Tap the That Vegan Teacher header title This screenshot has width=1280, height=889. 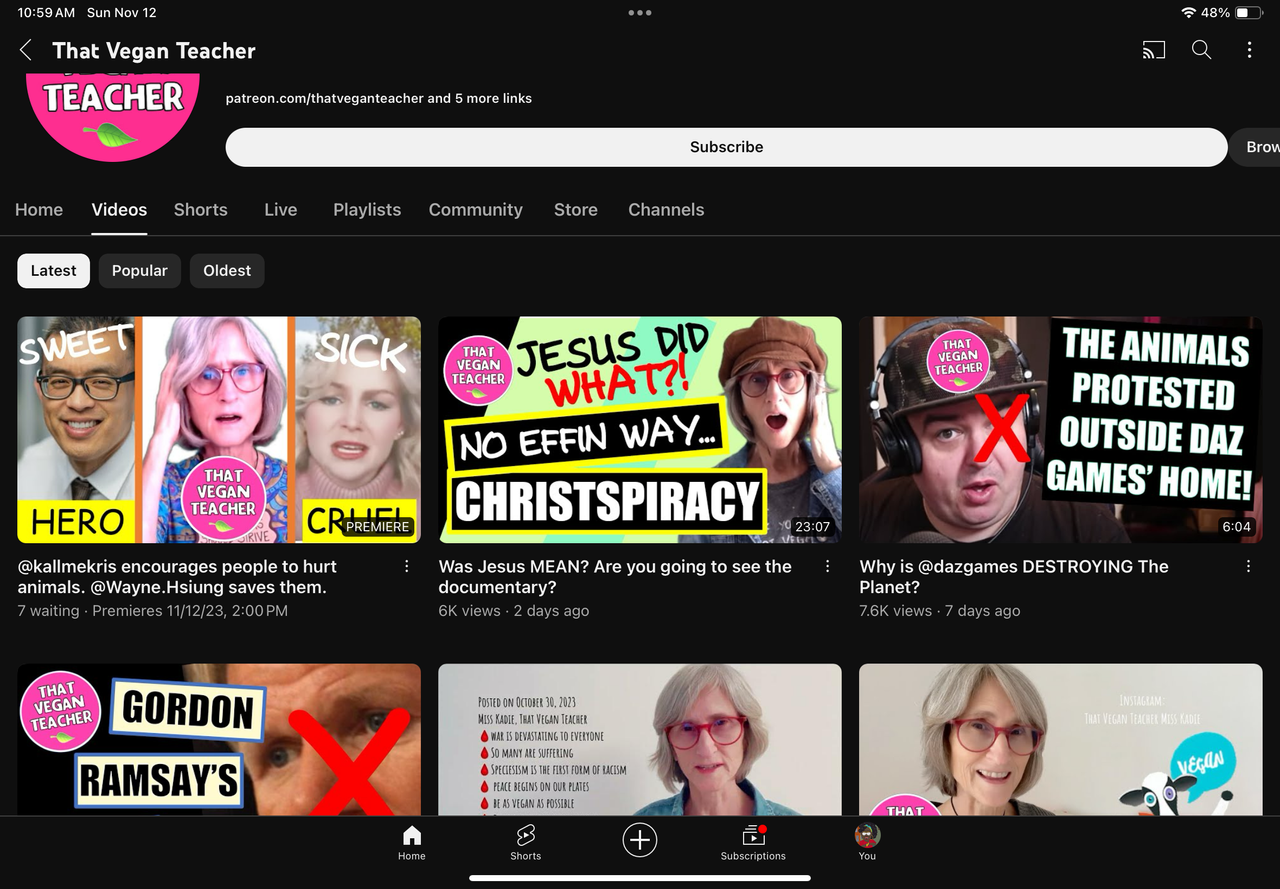click(154, 51)
